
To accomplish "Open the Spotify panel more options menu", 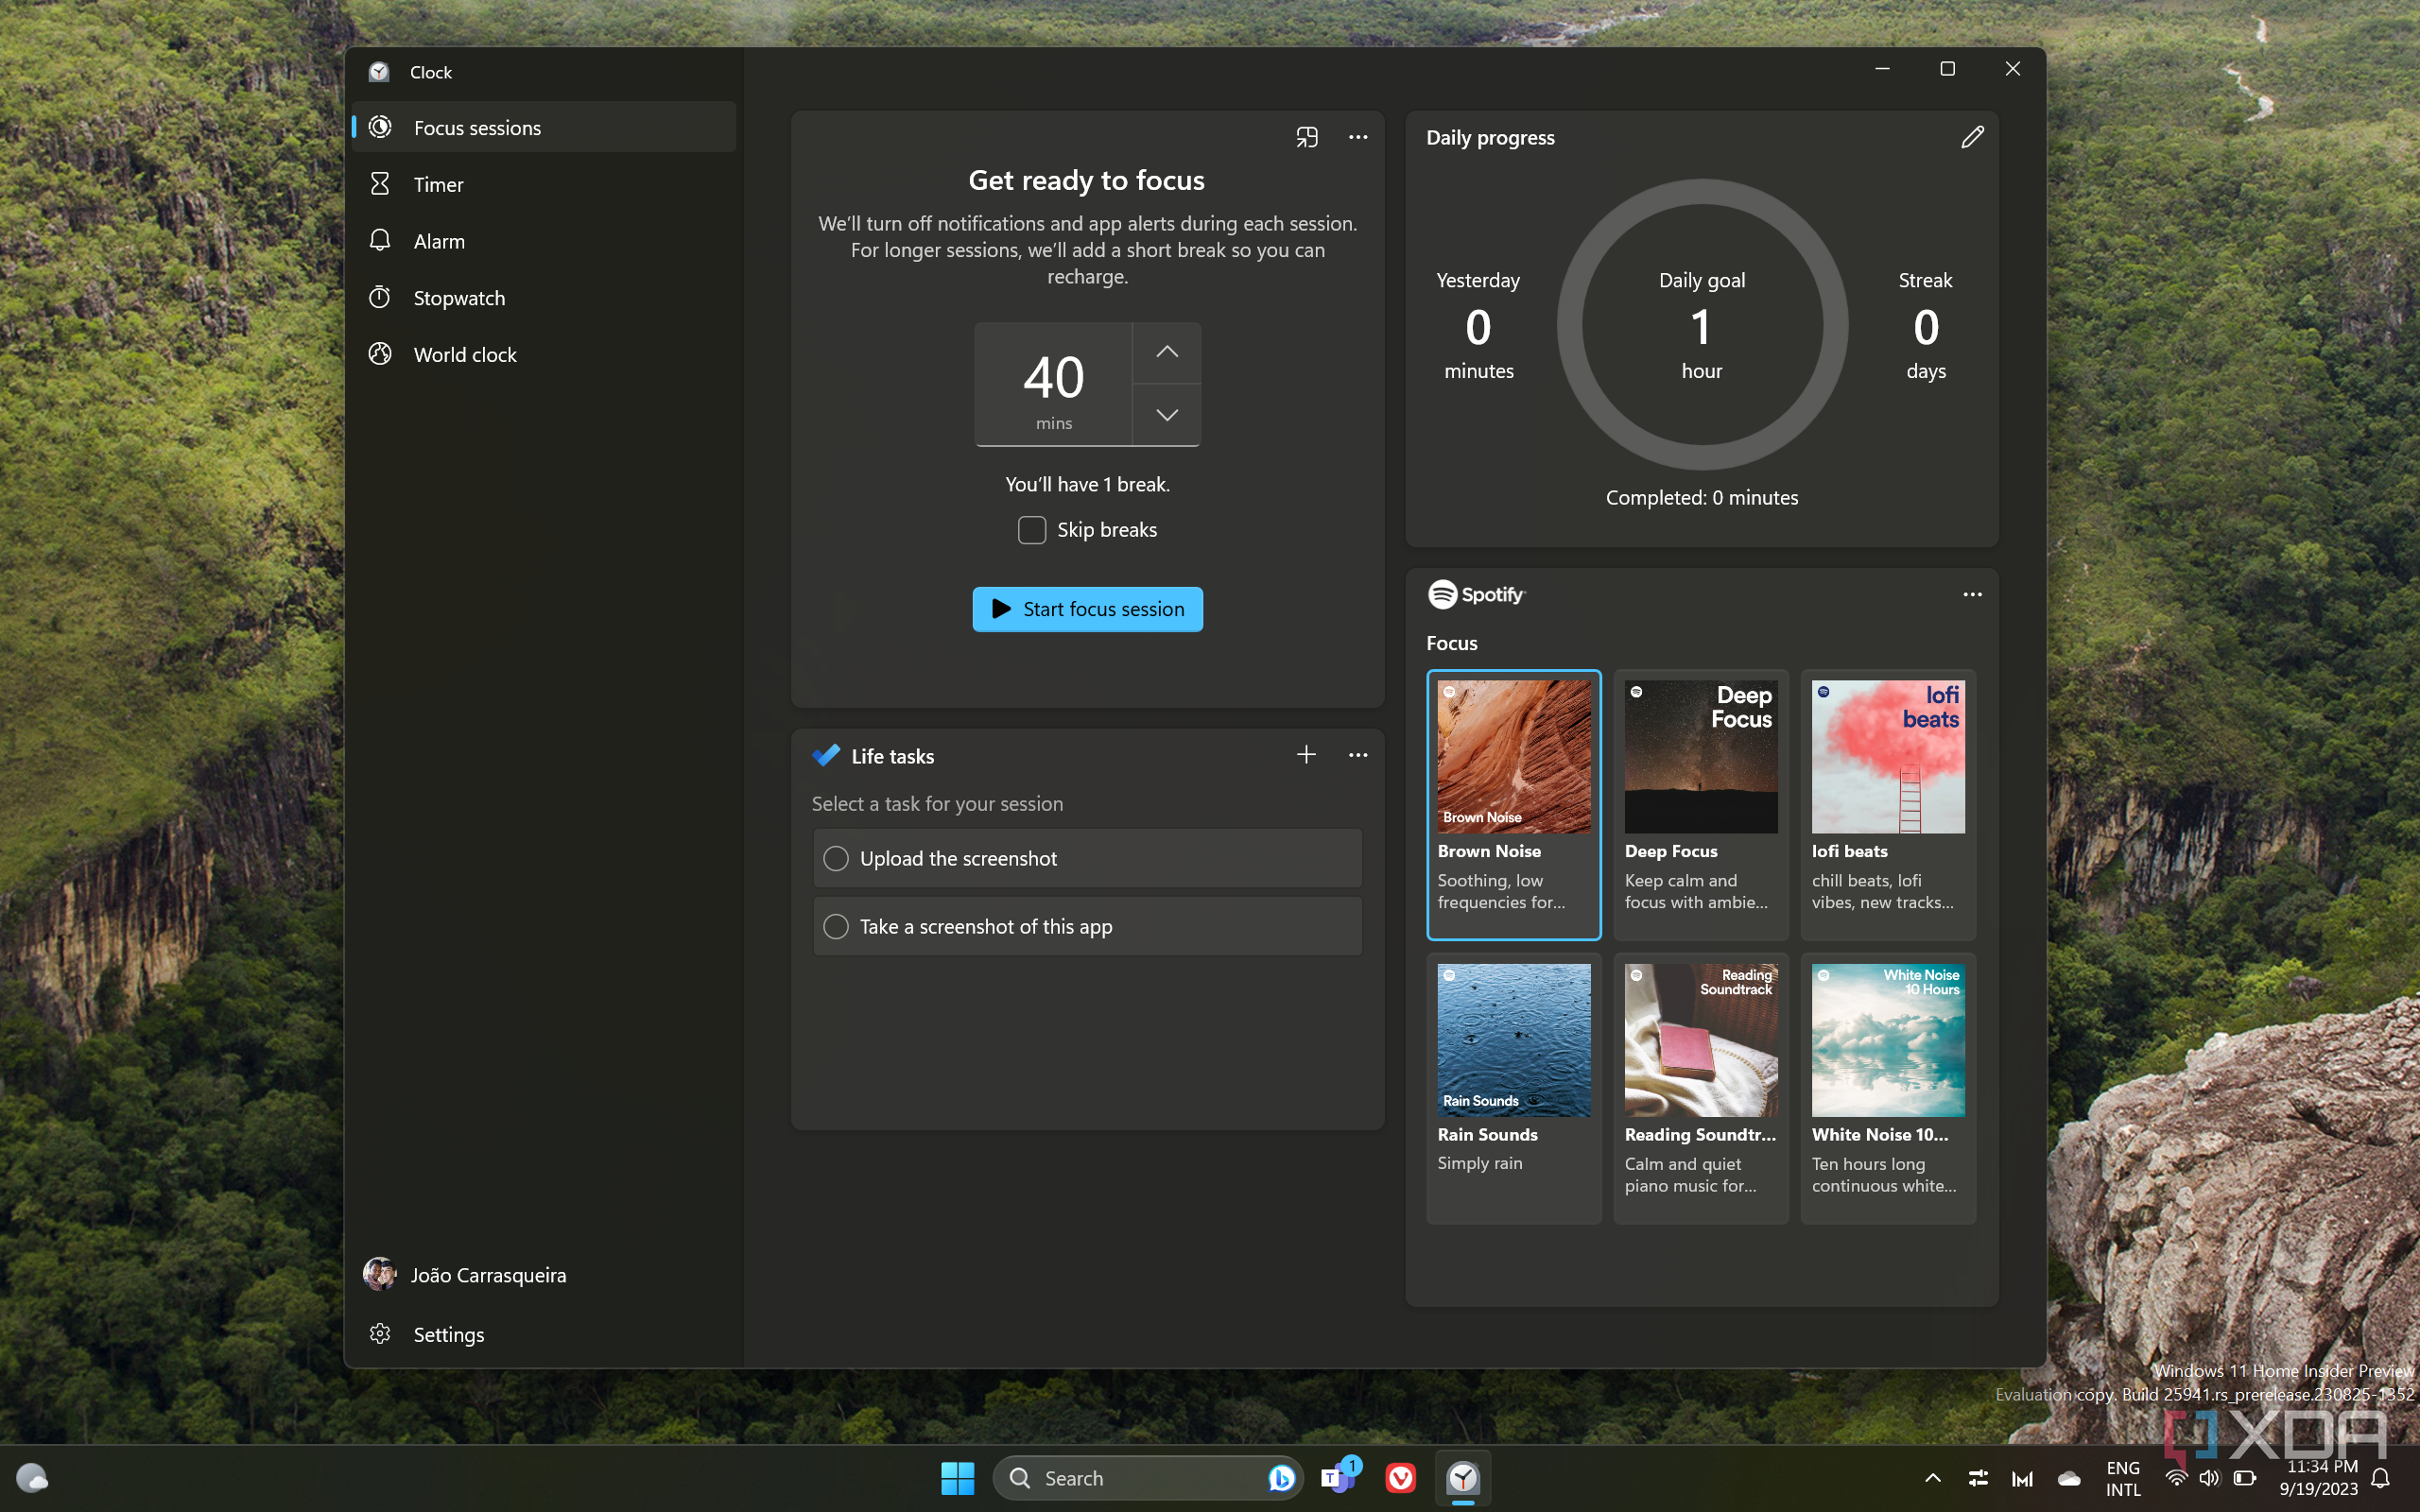I will (x=1971, y=594).
